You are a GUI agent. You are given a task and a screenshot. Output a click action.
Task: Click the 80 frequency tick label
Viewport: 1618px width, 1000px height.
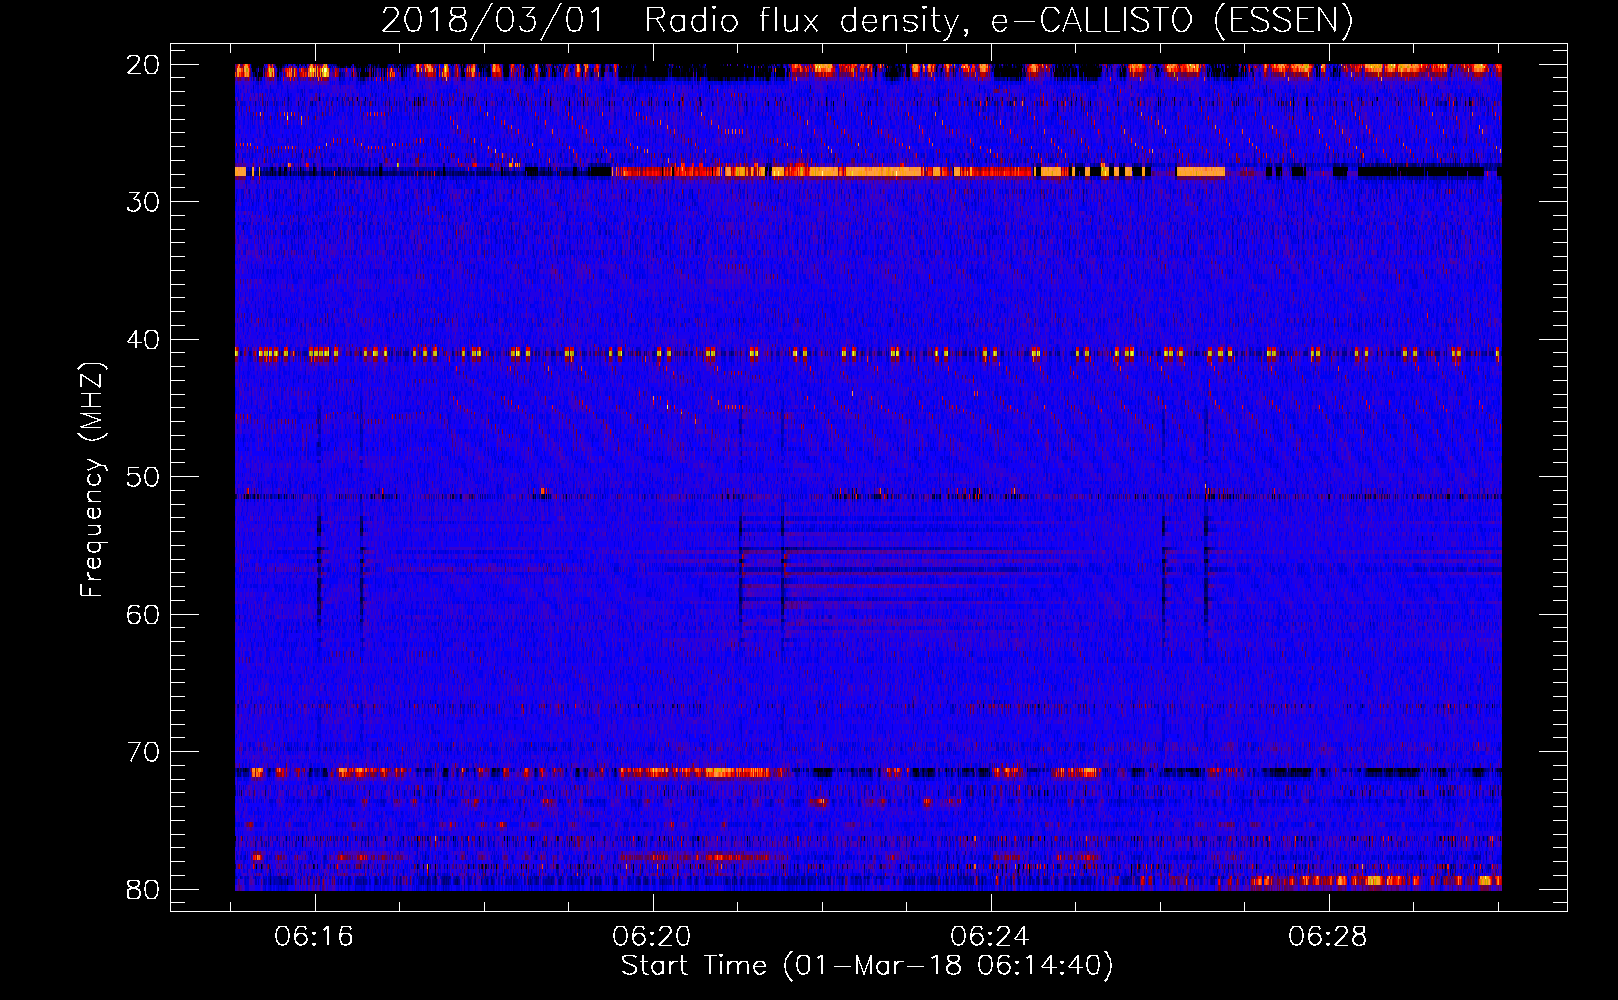coord(143,889)
